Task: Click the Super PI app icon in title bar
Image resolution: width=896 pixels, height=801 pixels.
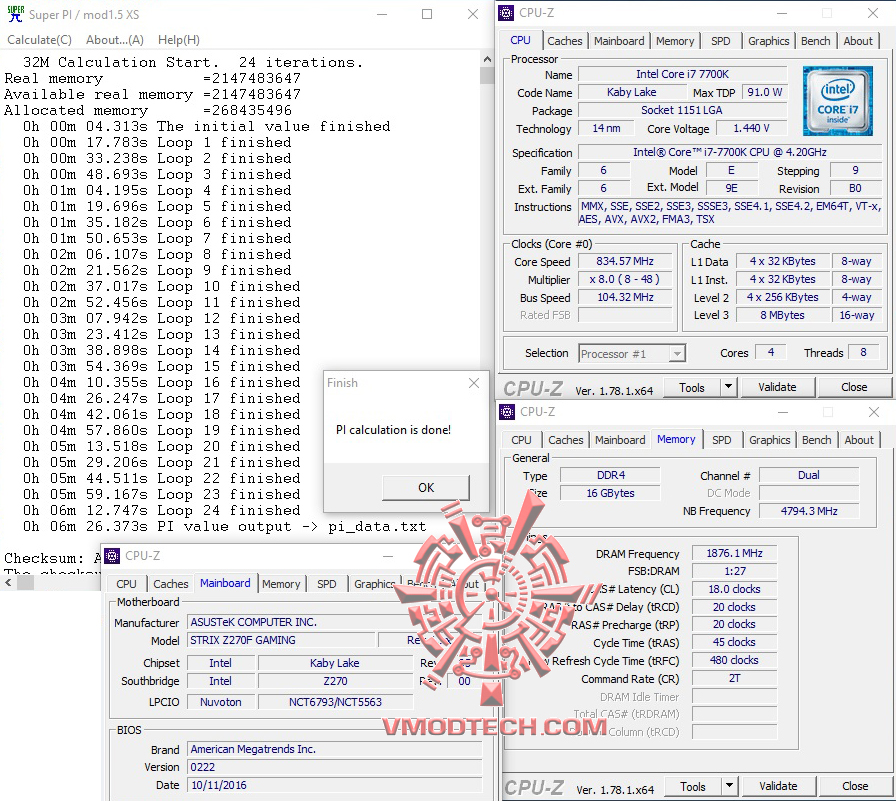Action: (x=15, y=14)
